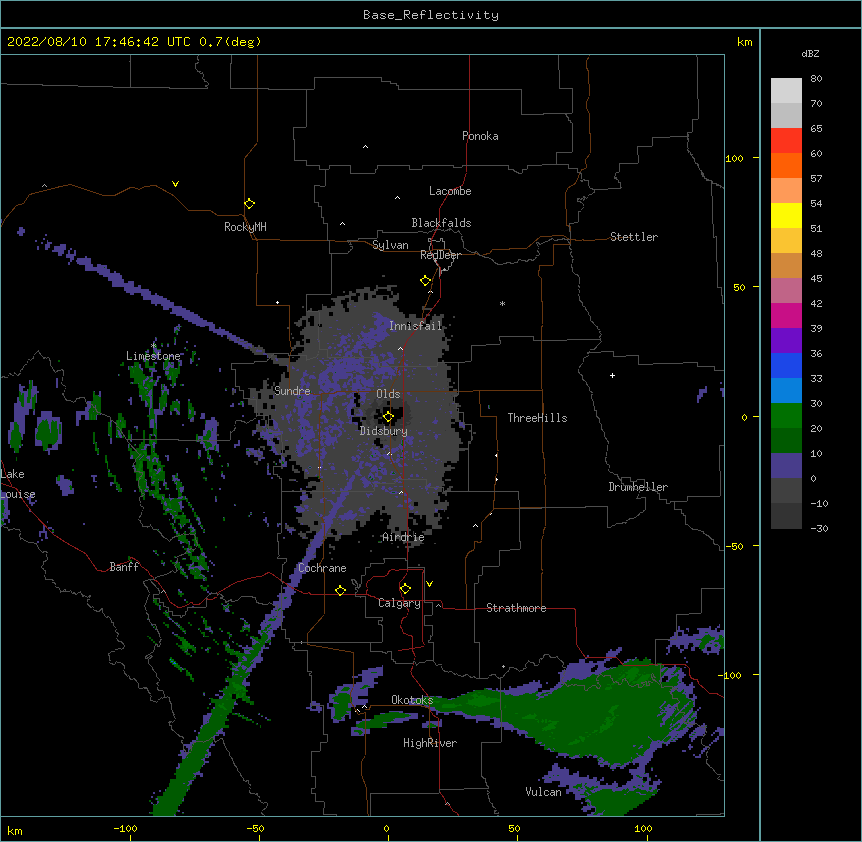Click the Stettler city label
Viewport: 862px width, 842px height.
(x=634, y=237)
